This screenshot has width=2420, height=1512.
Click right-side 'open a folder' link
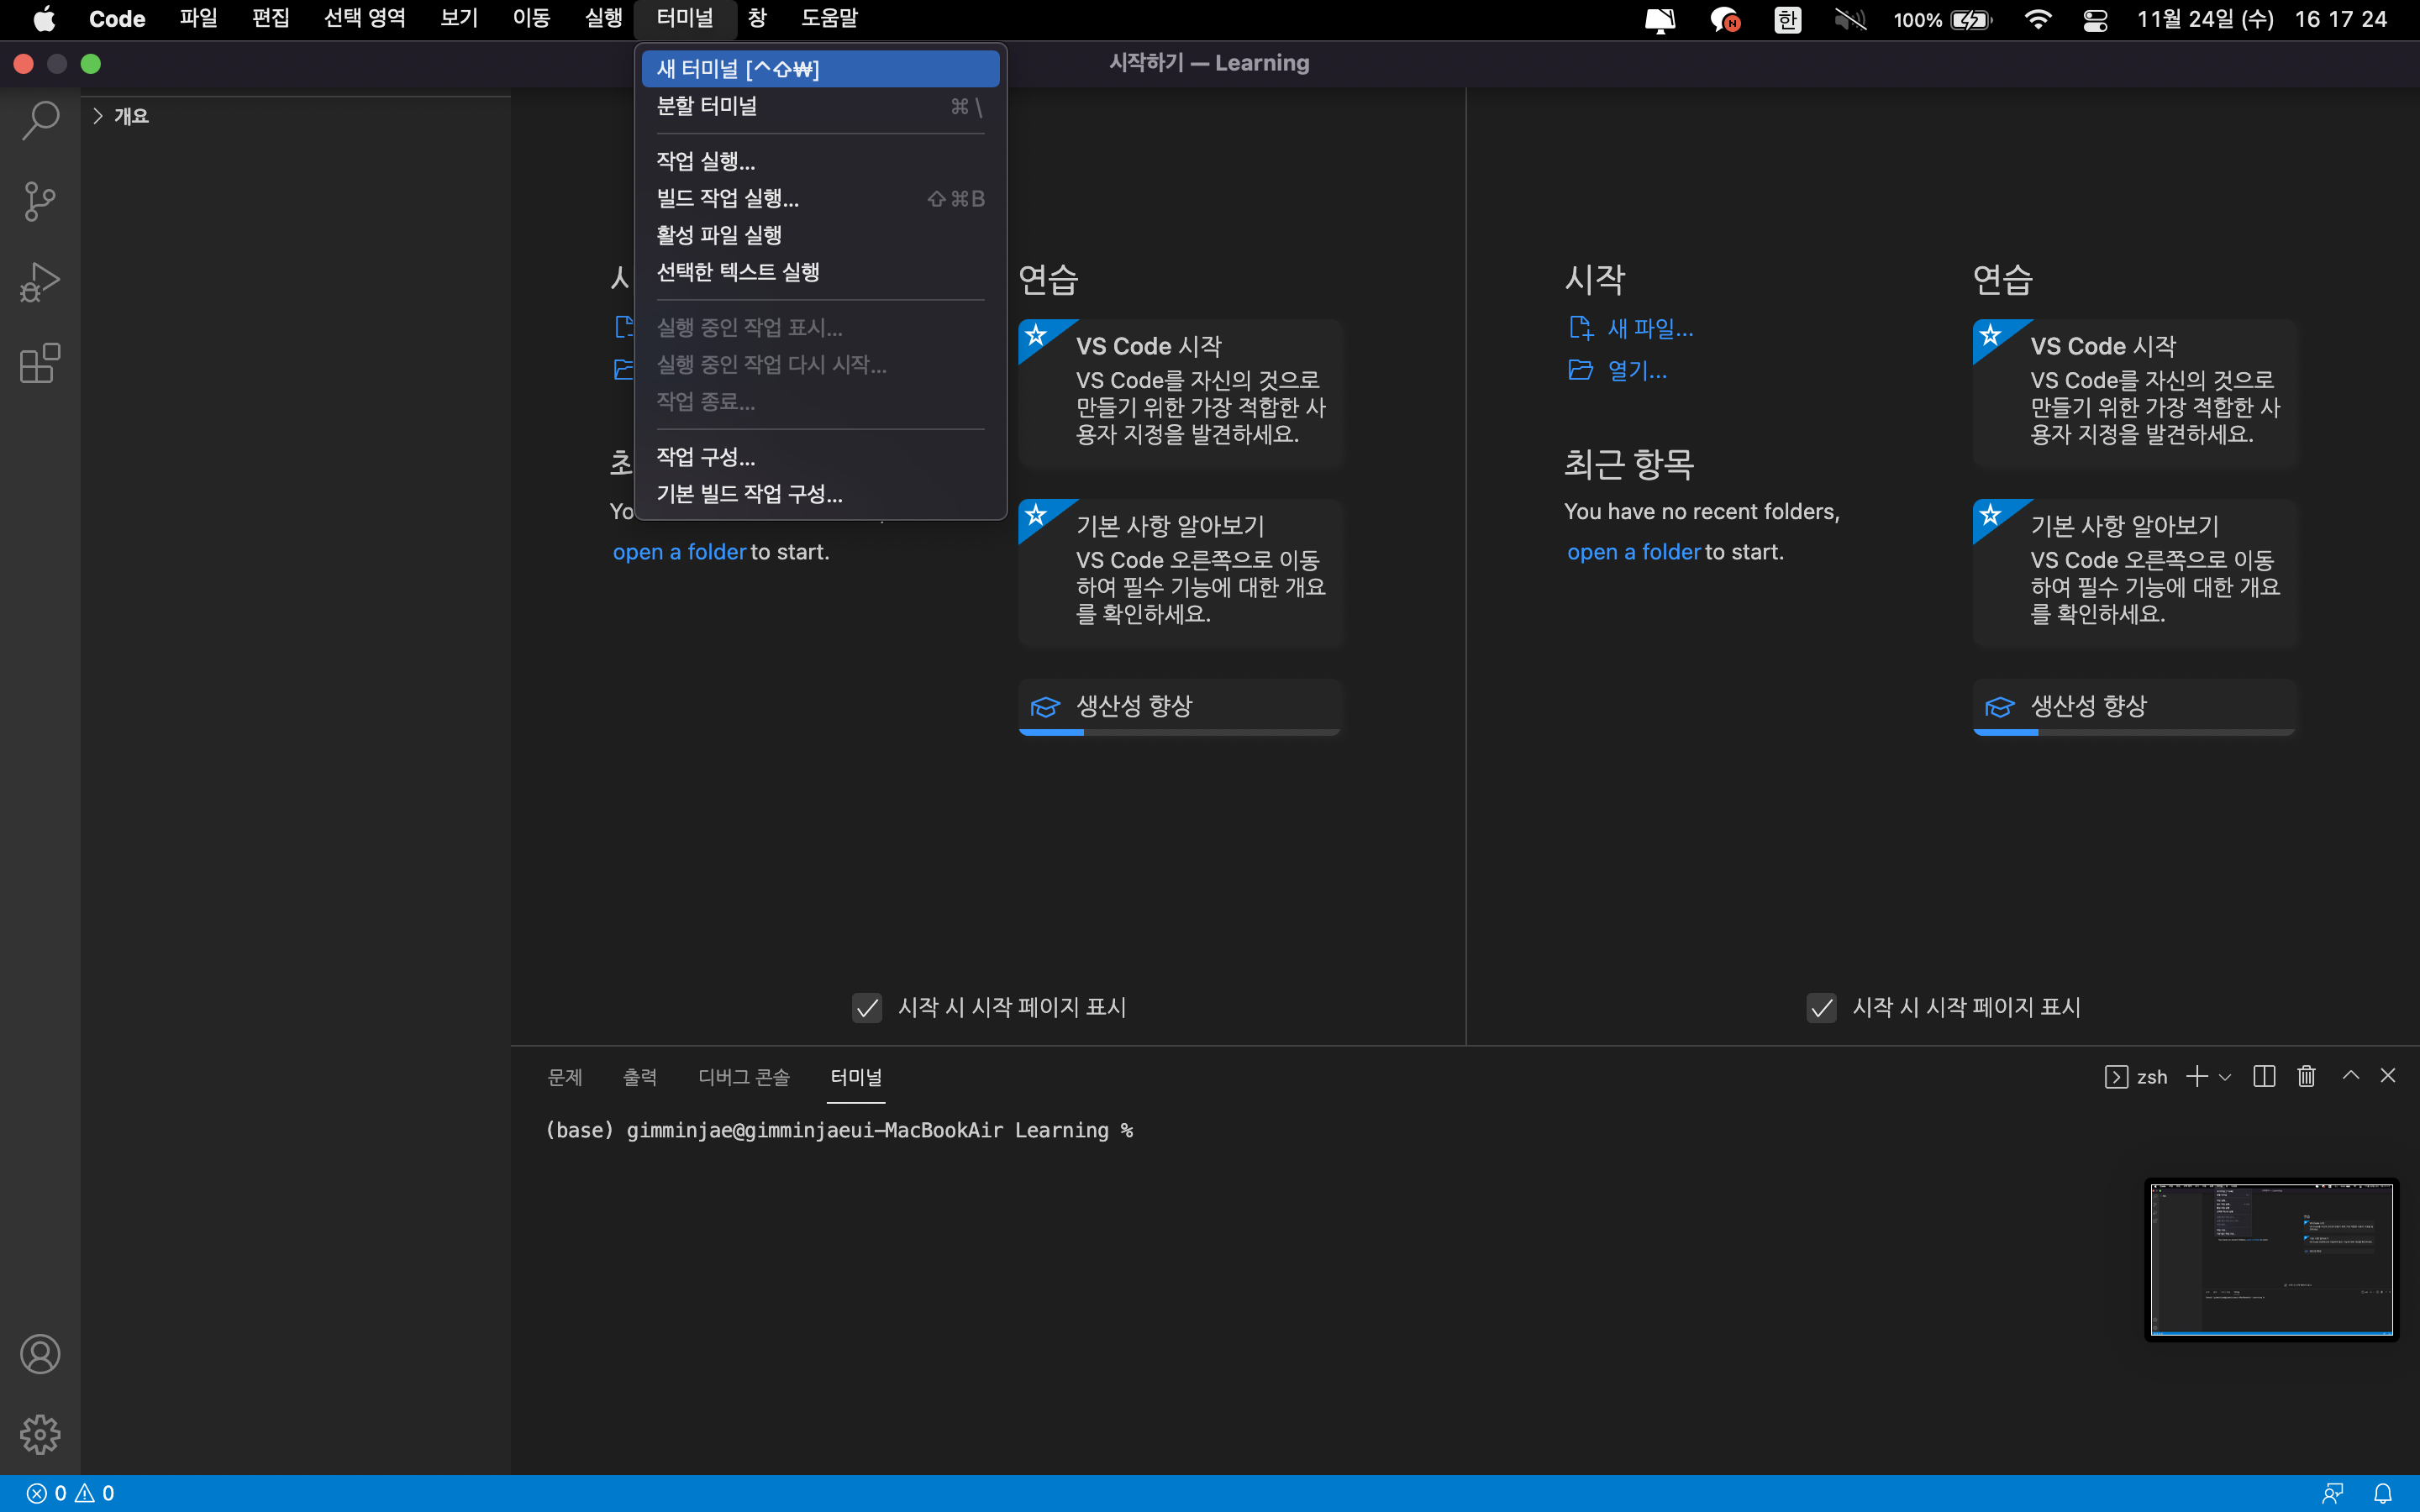tap(1633, 552)
